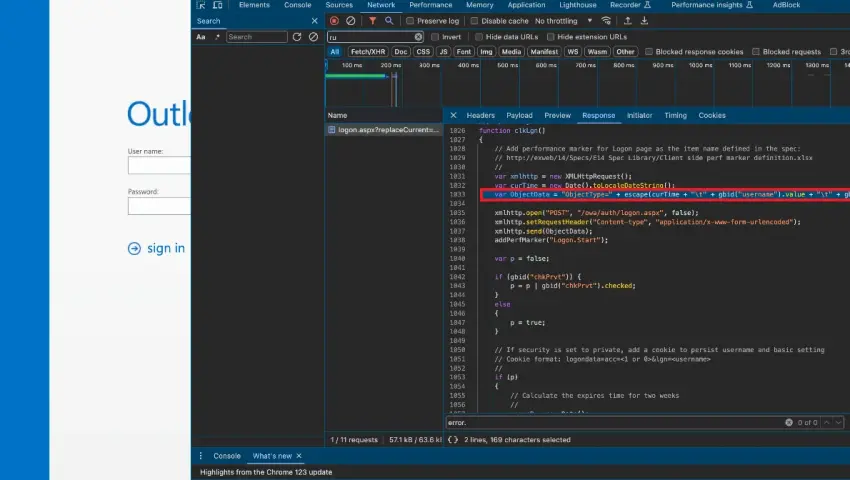Show the Payload tab
This screenshot has width=850, height=480.
[x=519, y=115]
